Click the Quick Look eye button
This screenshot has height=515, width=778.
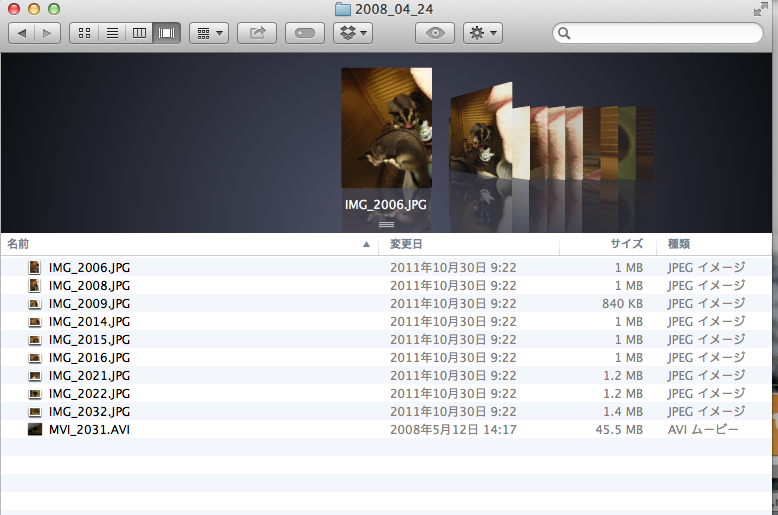pos(435,33)
